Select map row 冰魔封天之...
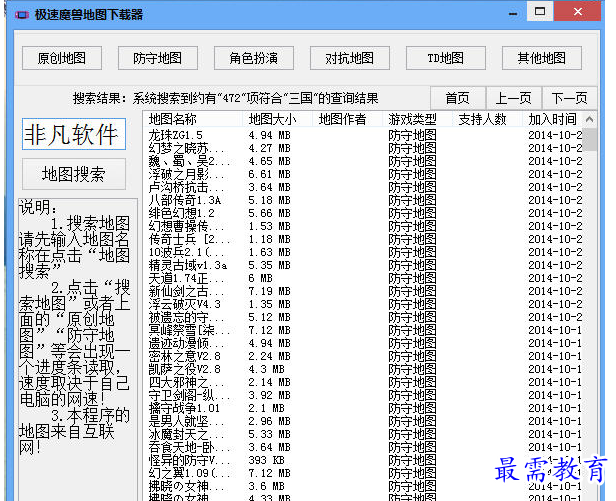This screenshot has width=616, height=501. pyautogui.click(x=365, y=434)
